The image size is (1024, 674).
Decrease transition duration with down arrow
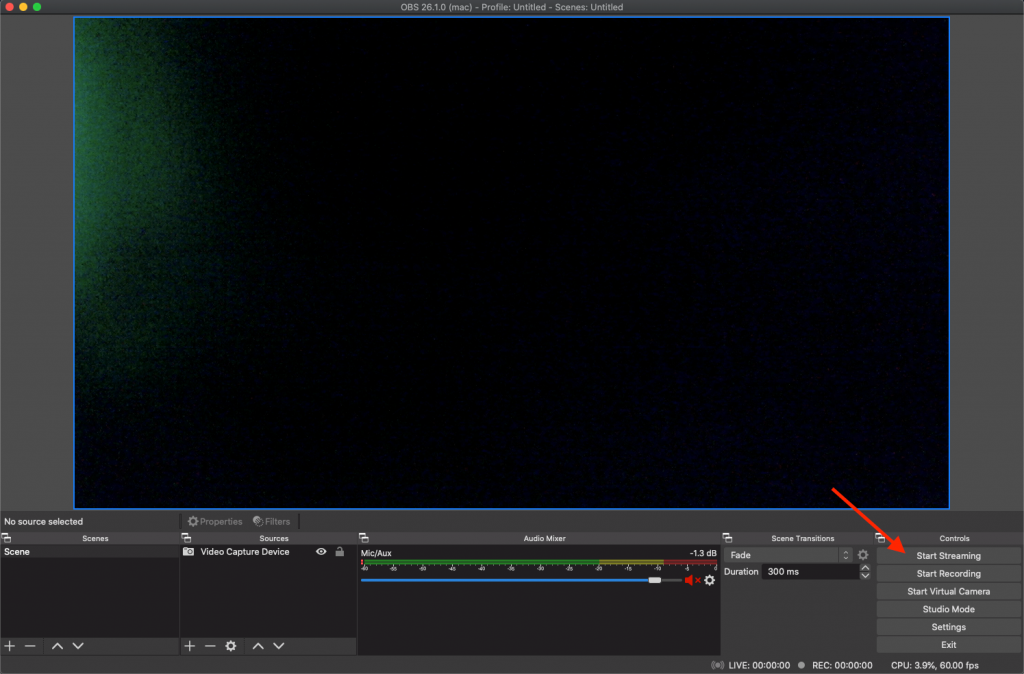tap(865, 576)
